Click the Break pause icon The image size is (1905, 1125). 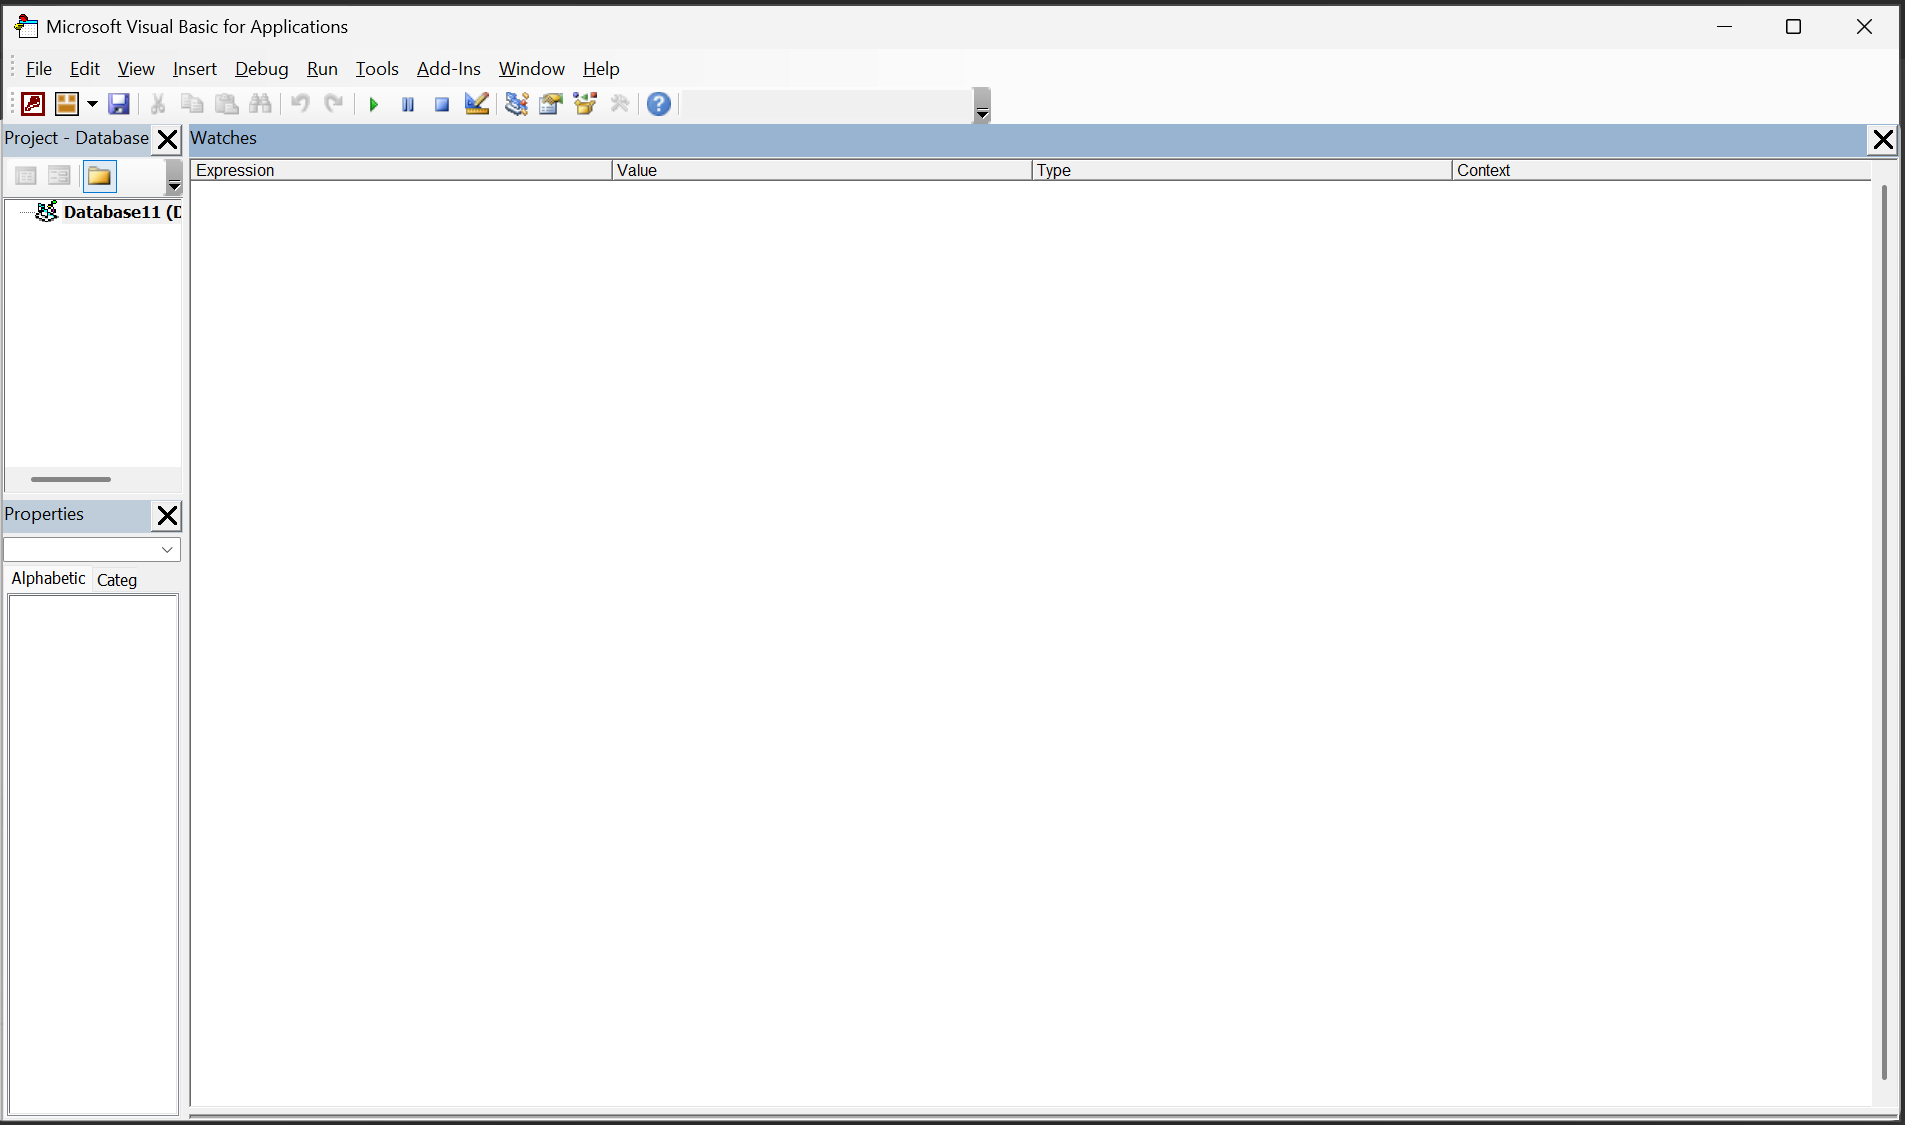point(408,104)
